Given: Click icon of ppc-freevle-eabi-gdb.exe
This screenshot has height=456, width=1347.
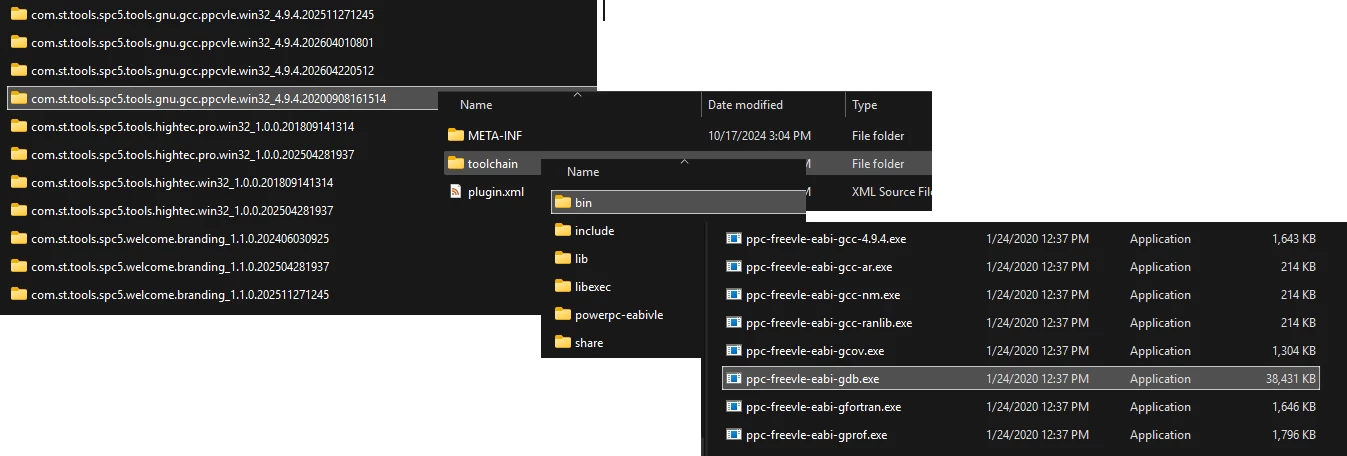Looking at the screenshot, I should point(733,379).
